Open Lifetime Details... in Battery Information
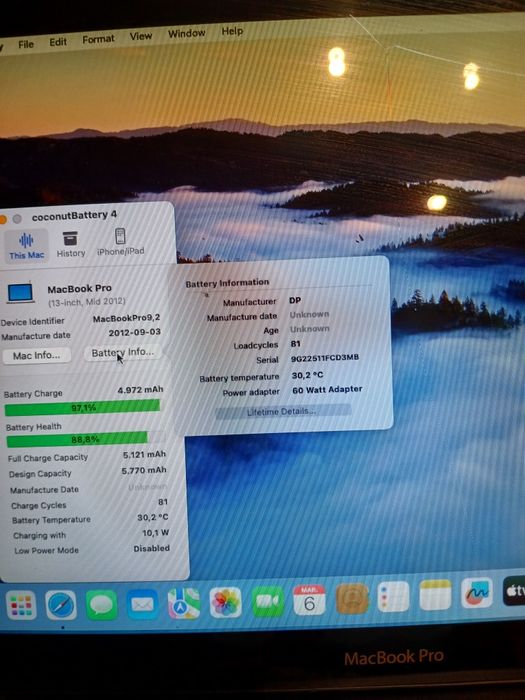This screenshot has height=700, width=525. [x=283, y=411]
